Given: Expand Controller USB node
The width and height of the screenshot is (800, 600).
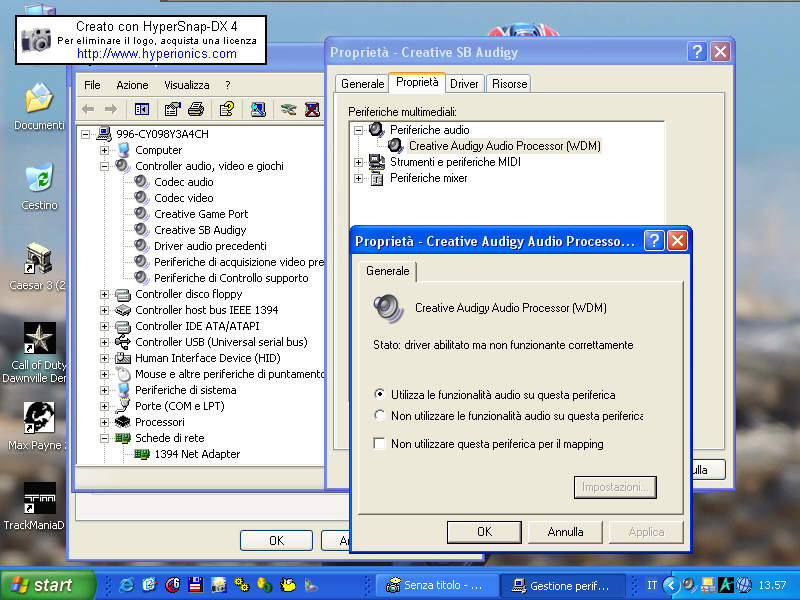Looking at the screenshot, I should pos(104,342).
